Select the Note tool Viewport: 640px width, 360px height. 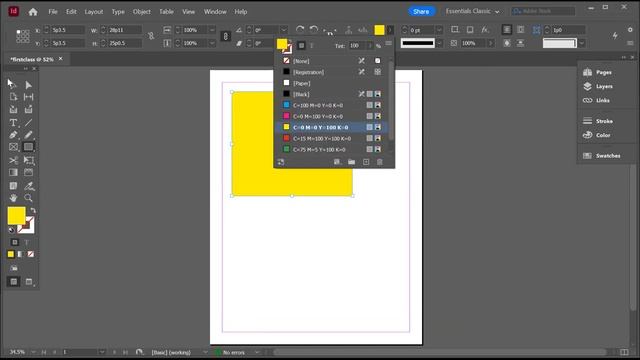click(13, 186)
